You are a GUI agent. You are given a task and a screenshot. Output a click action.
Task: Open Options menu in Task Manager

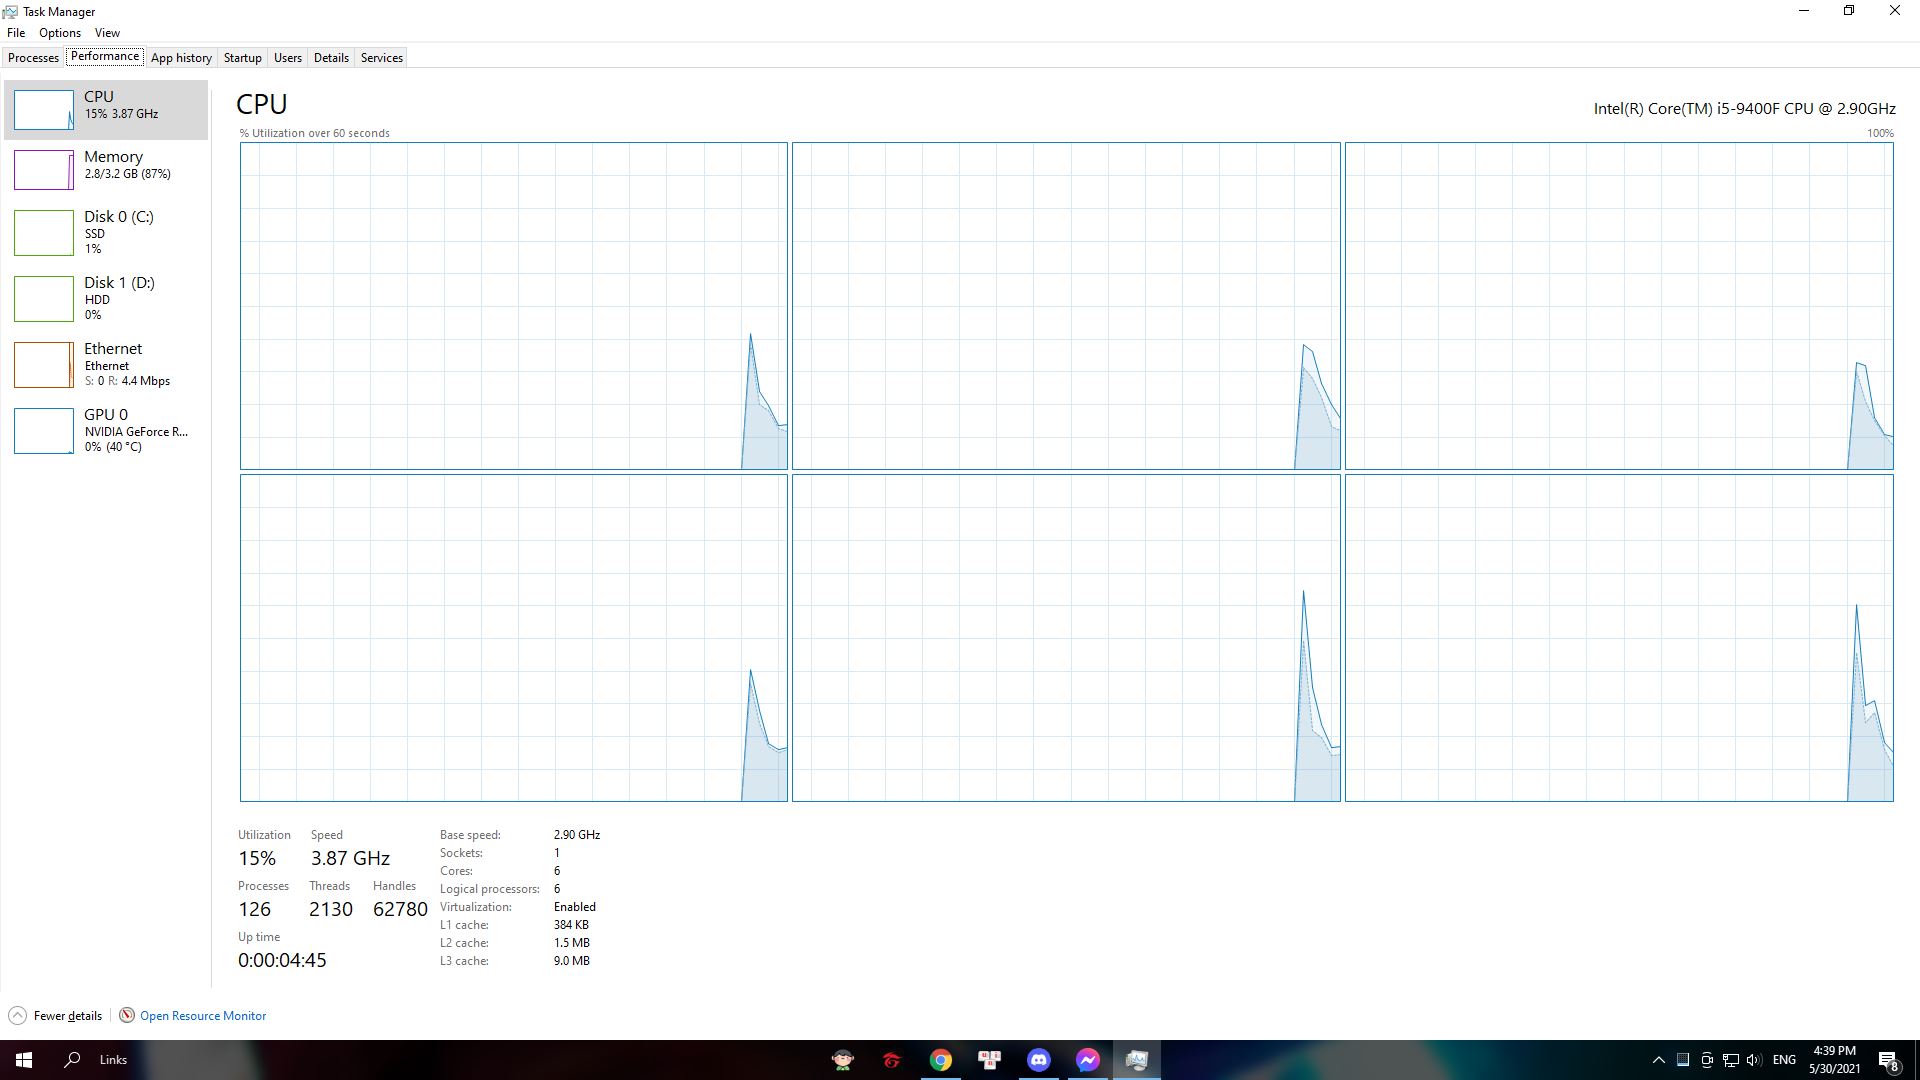(x=58, y=32)
